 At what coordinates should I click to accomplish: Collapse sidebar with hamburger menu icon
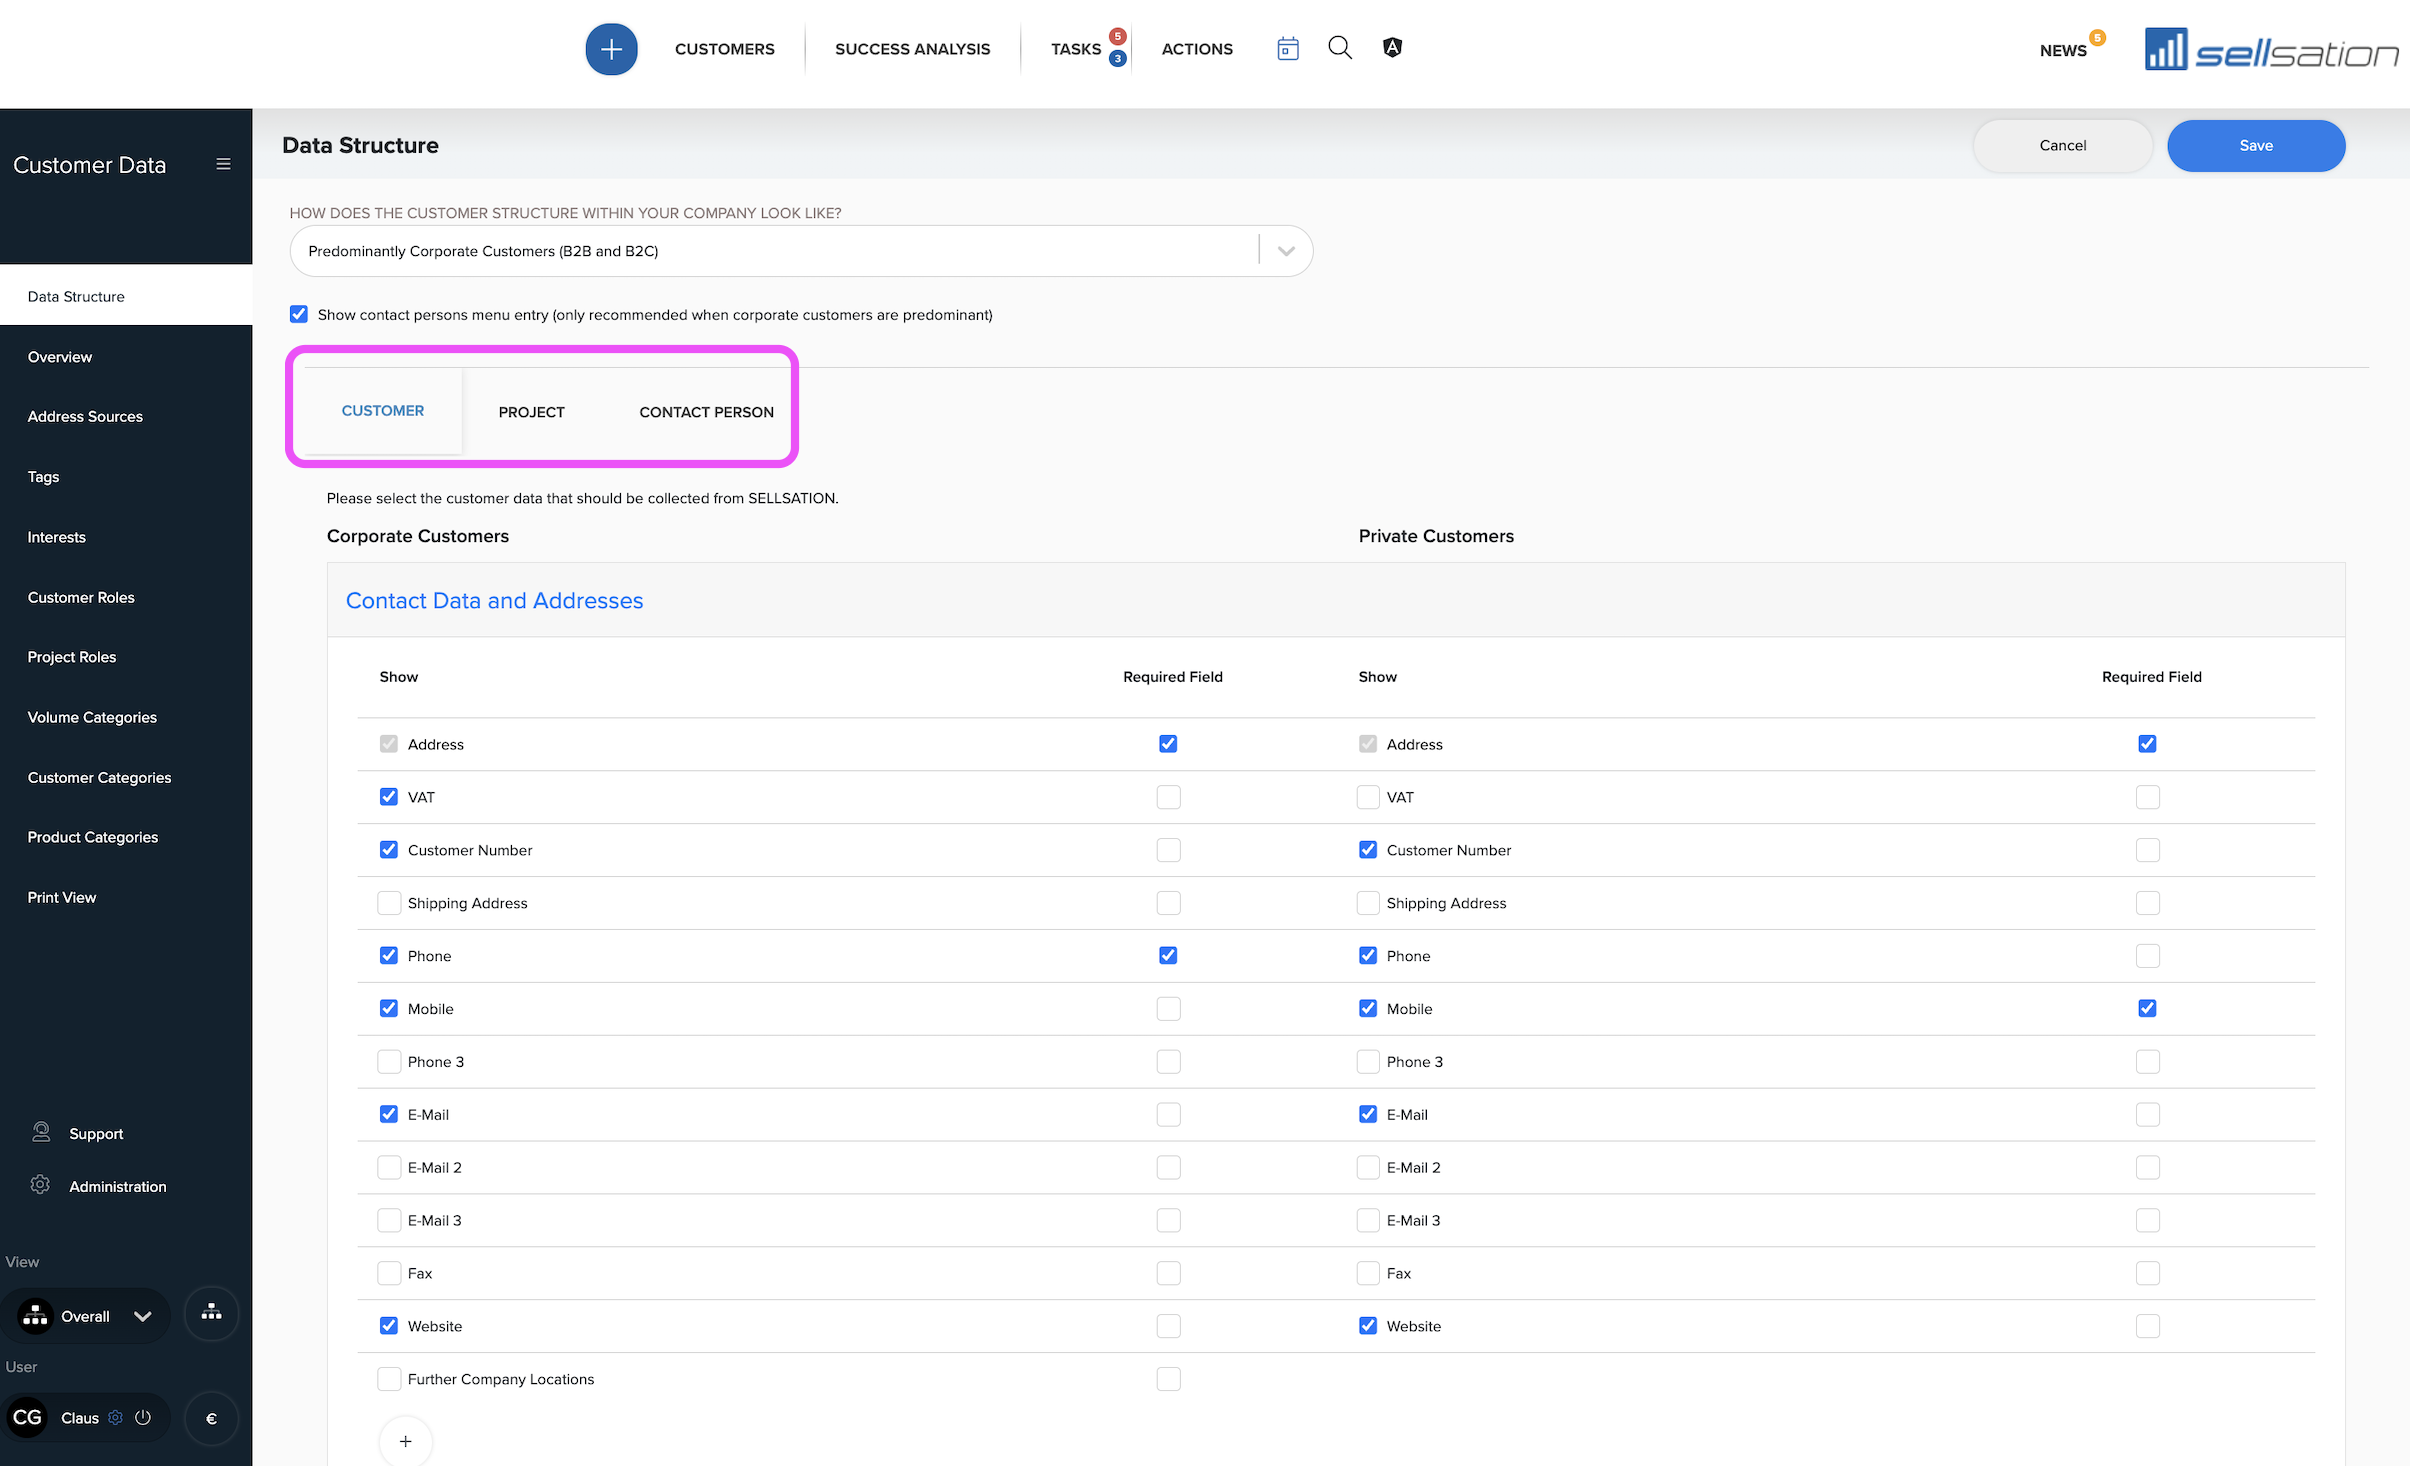tap(223, 164)
